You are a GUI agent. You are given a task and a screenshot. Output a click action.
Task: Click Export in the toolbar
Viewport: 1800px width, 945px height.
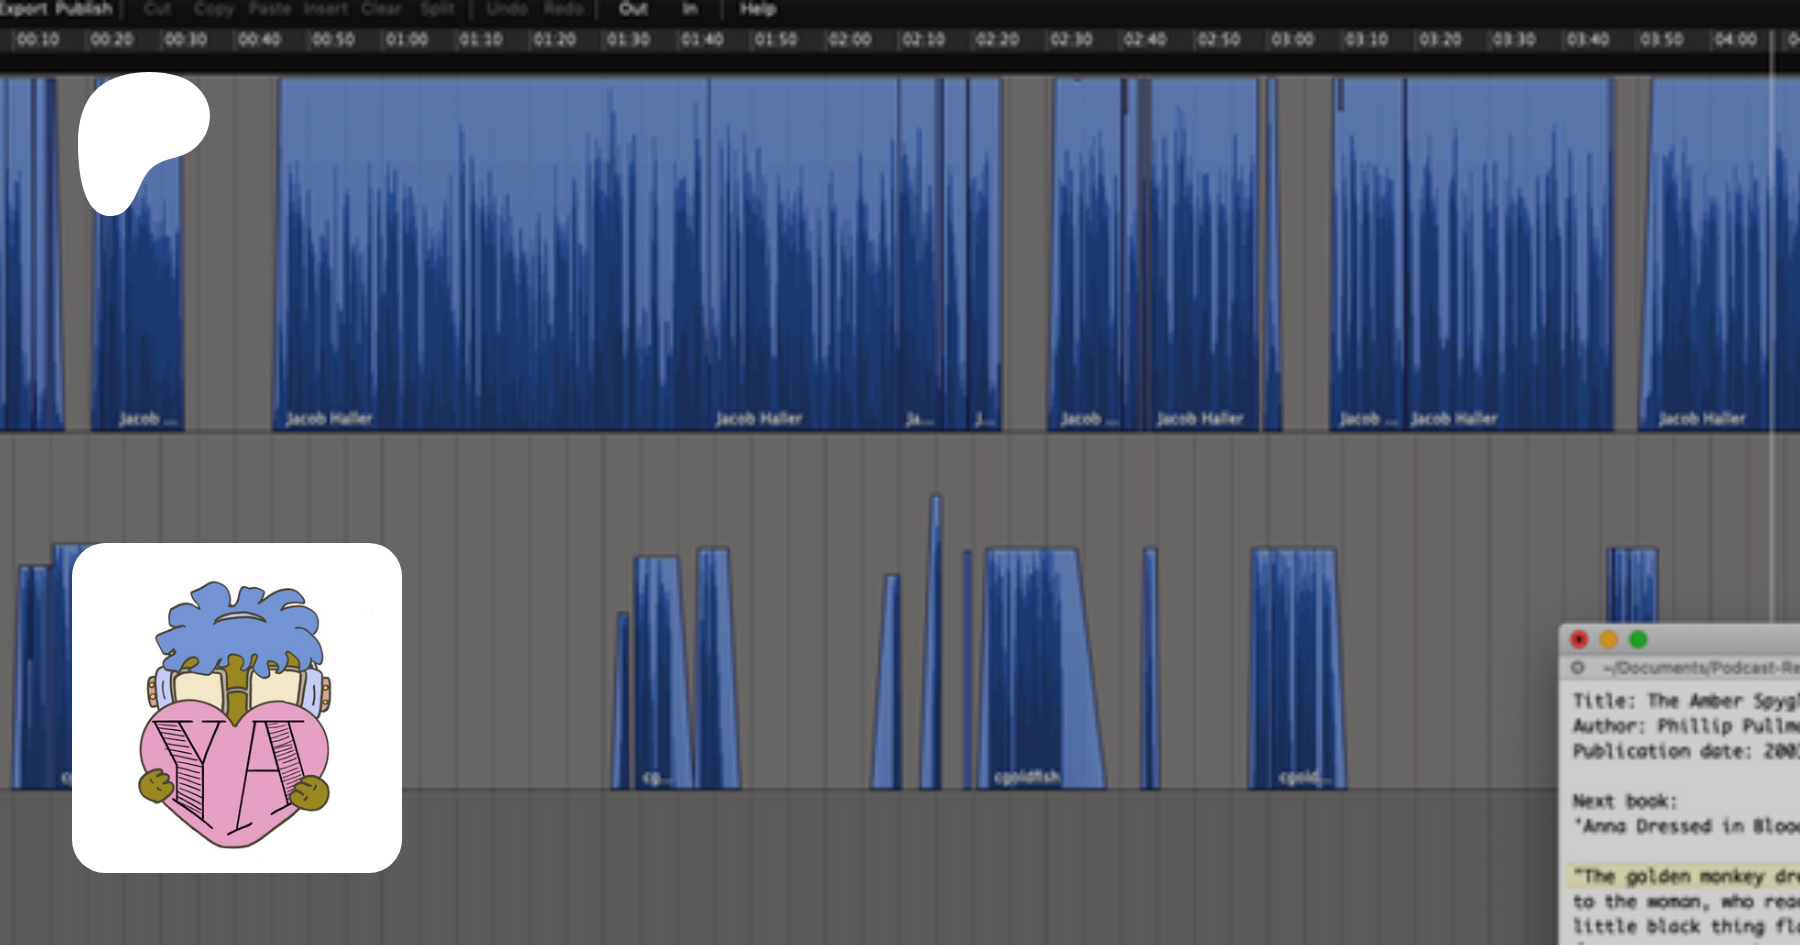(23, 9)
